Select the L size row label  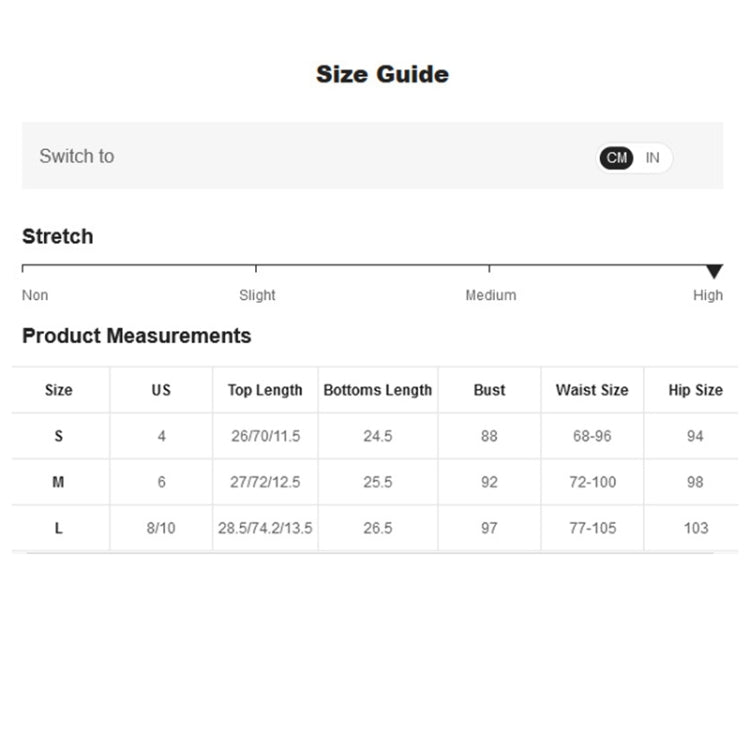[58, 528]
